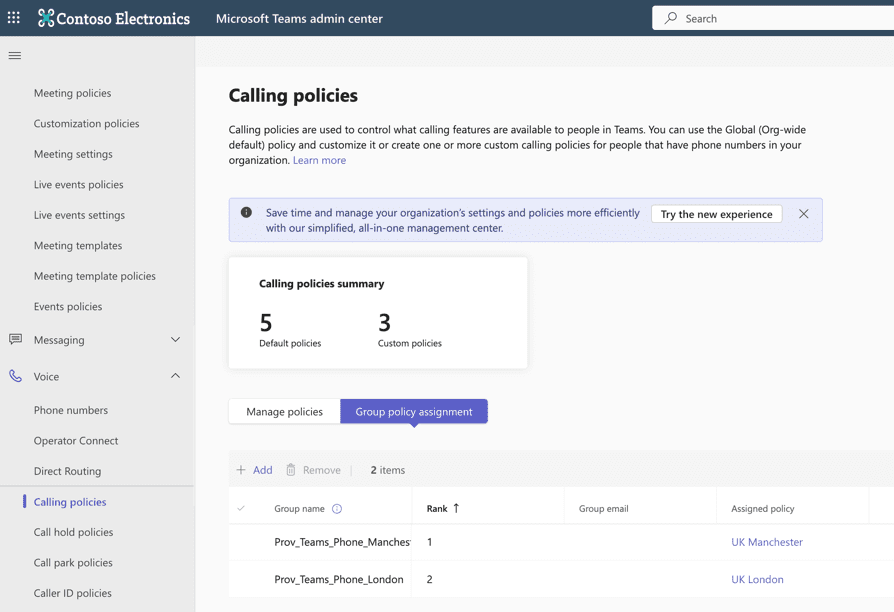
Task: Select the Prov_Teams_Phone_Manchester row checkbox
Action: (x=241, y=542)
